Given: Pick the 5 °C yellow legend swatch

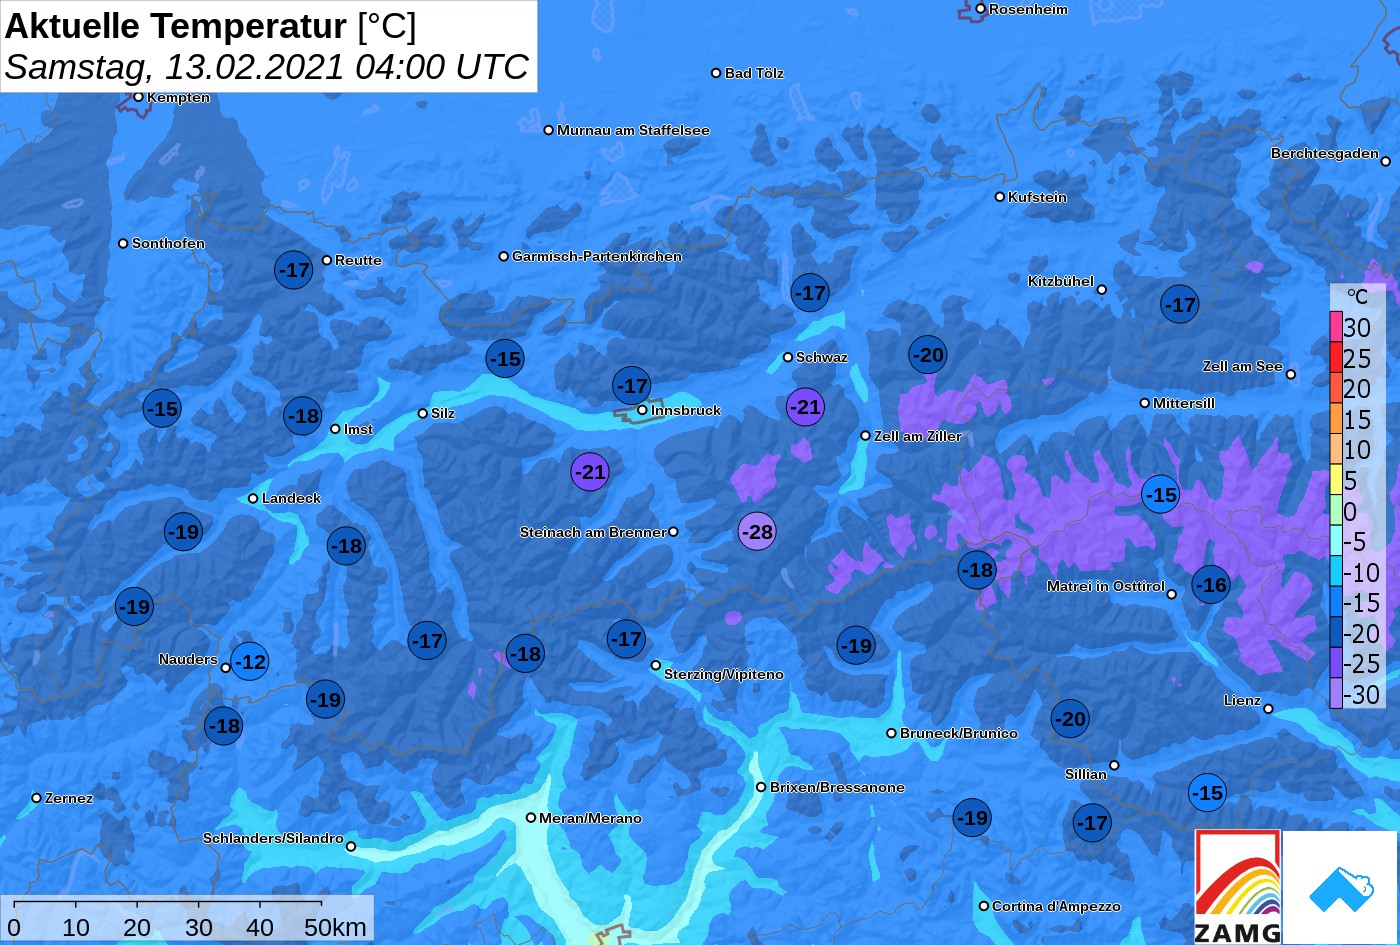Looking at the screenshot, I should click(x=1336, y=480).
